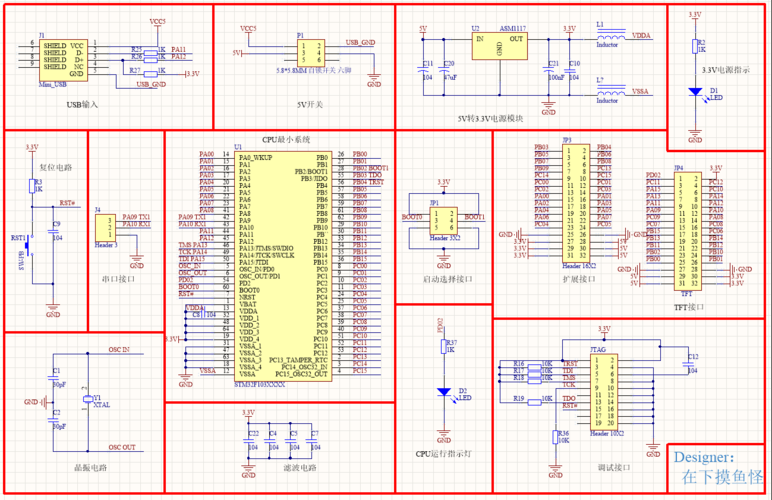This screenshot has width=772, height=500.
Task: Select the Y1 XTAL crystal
Action: tap(88, 399)
